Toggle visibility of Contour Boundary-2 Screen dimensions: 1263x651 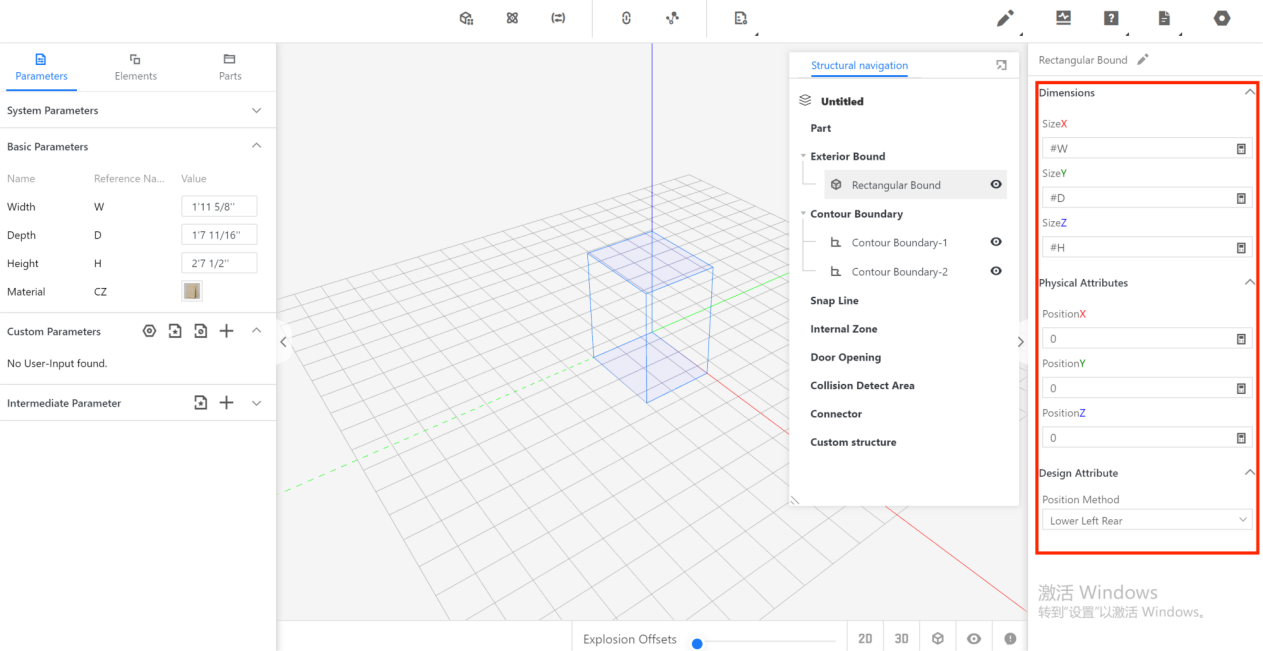[996, 271]
